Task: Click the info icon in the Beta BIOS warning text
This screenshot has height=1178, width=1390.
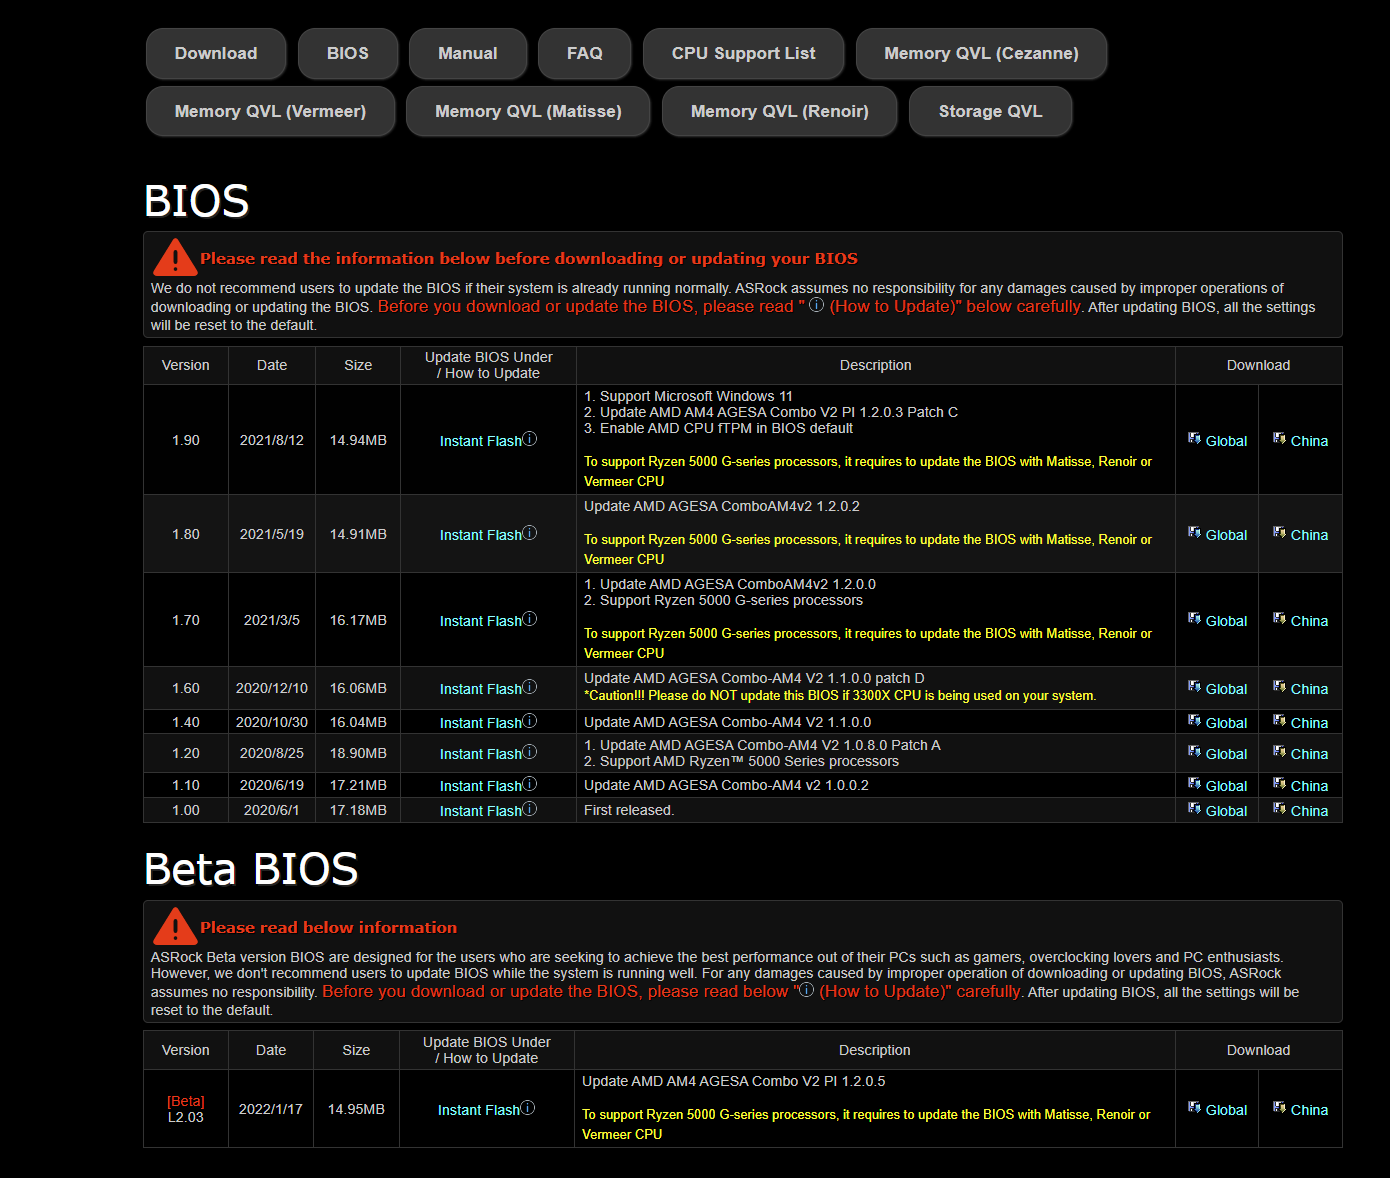Action: click(807, 990)
